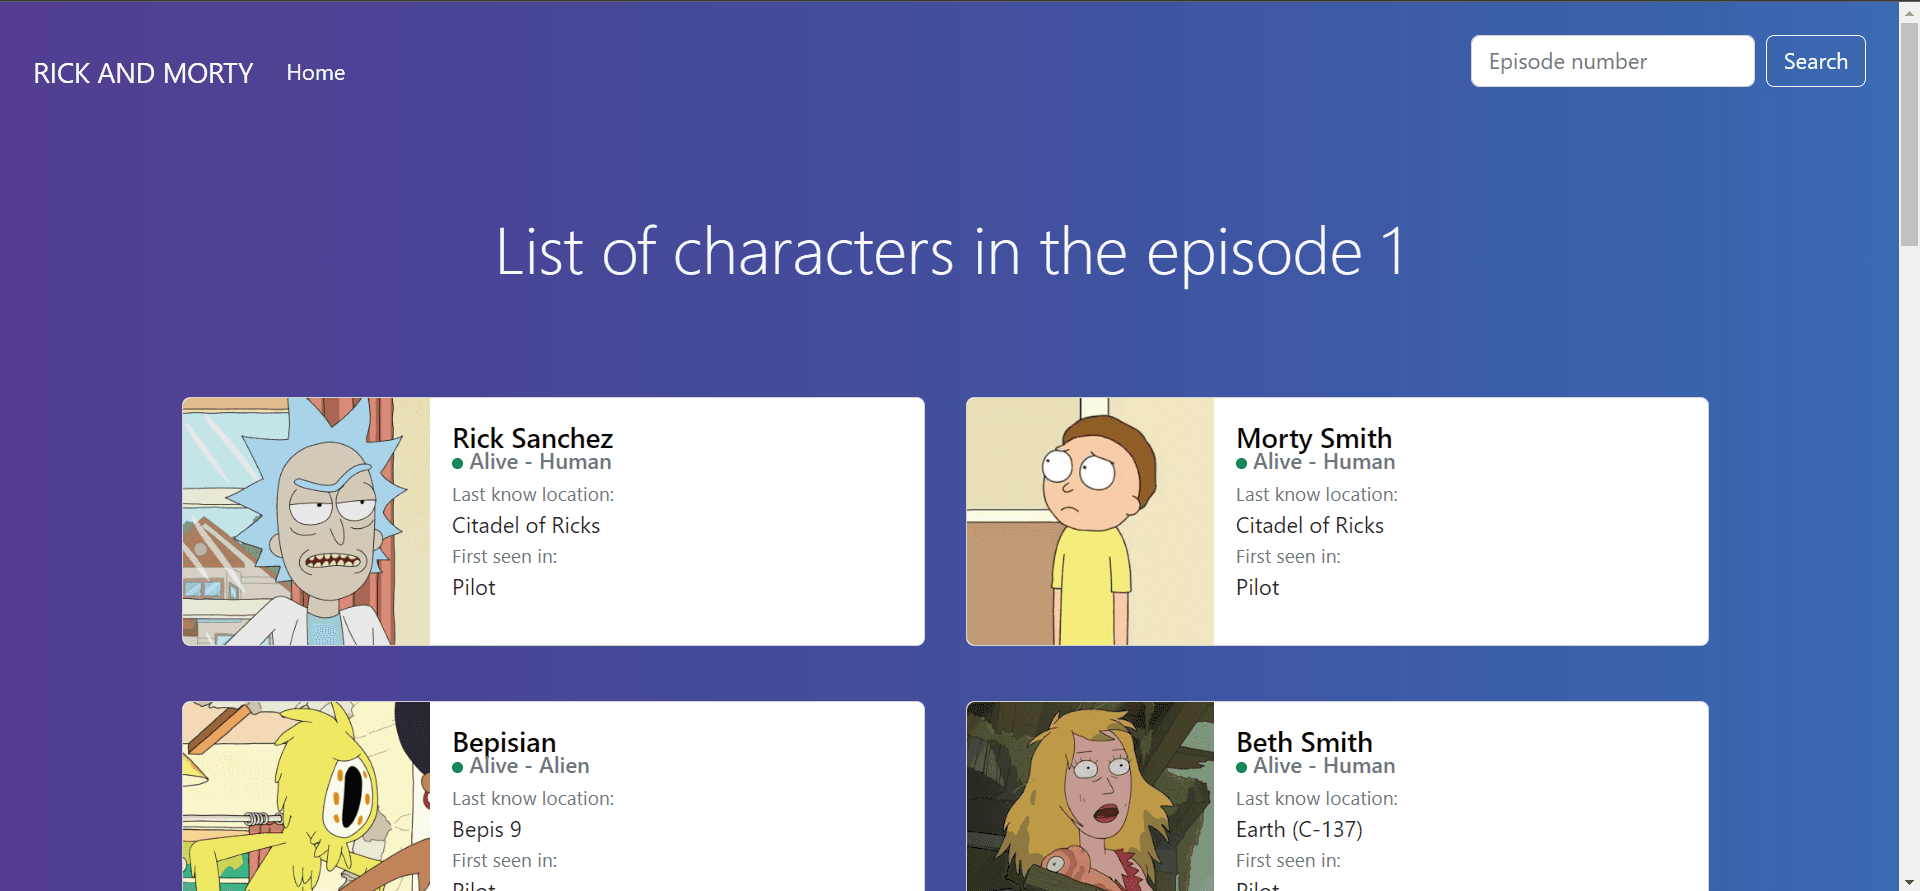1920x891 pixels.
Task: Click Rick Sanchez's 'Alive - Human' status text
Action: (540, 462)
